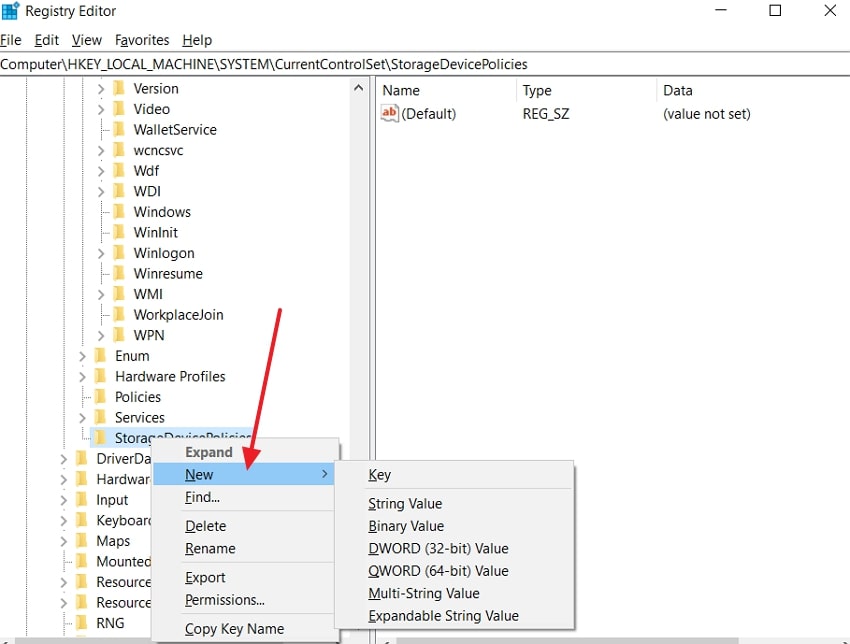Select the WalletService folder icon
The height and width of the screenshot is (644, 850).
coord(119,129)
